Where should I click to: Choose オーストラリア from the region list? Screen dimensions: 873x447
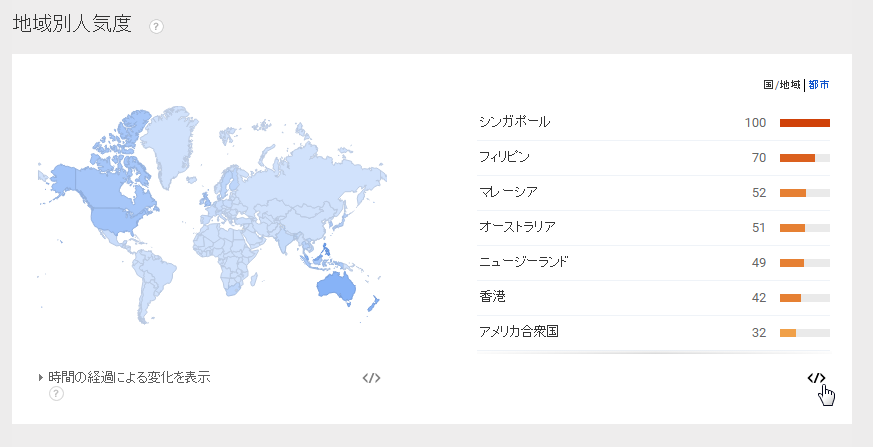click(x=517, y=227)
